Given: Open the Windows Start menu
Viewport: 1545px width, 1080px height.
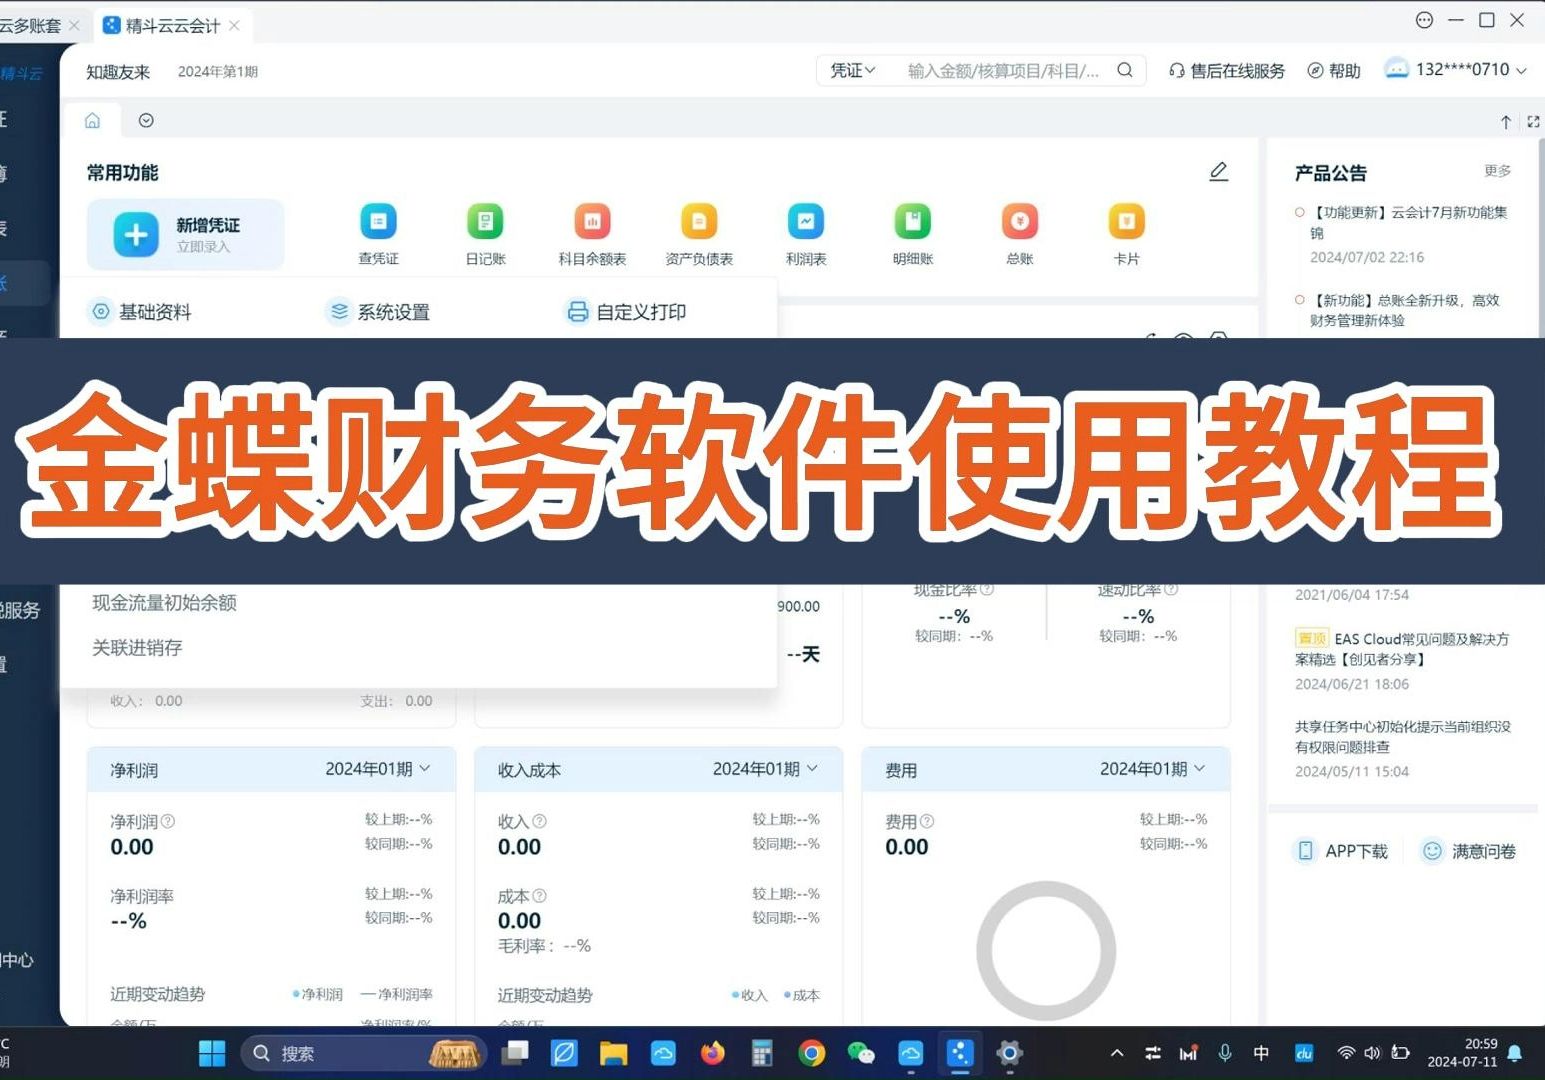Looking at the screenshot, I should (x=212, y=1053).
